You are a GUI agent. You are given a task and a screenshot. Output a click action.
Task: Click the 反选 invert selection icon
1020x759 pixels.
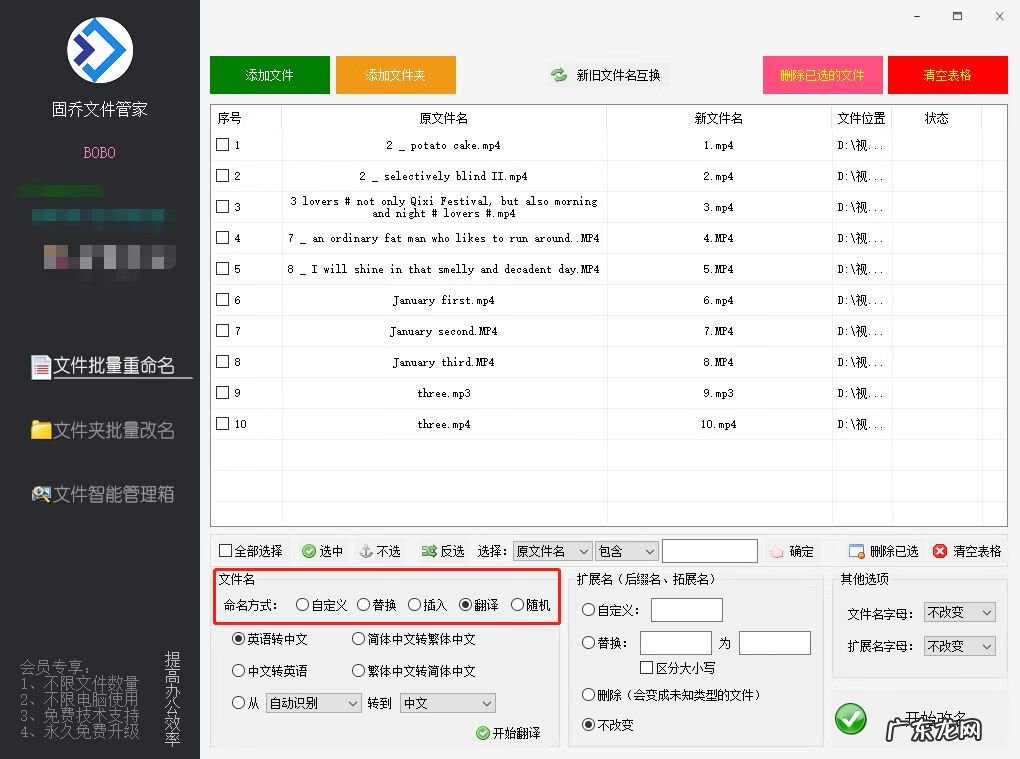point(429,551)
